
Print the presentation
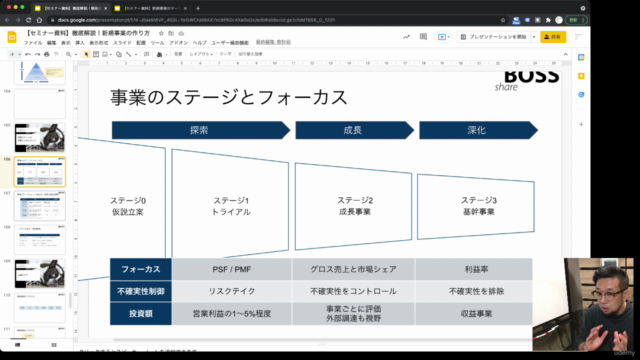(47, 54)
